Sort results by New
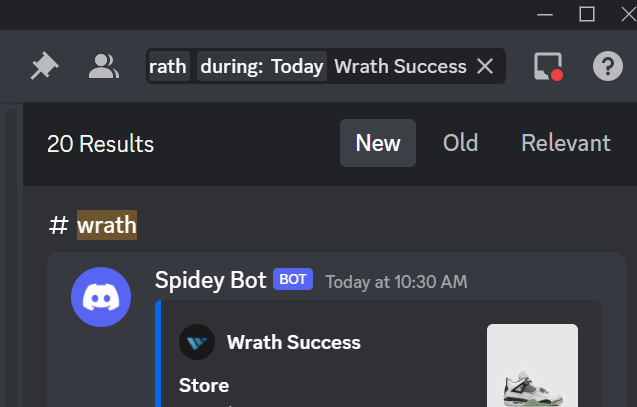 pos(378,143)
